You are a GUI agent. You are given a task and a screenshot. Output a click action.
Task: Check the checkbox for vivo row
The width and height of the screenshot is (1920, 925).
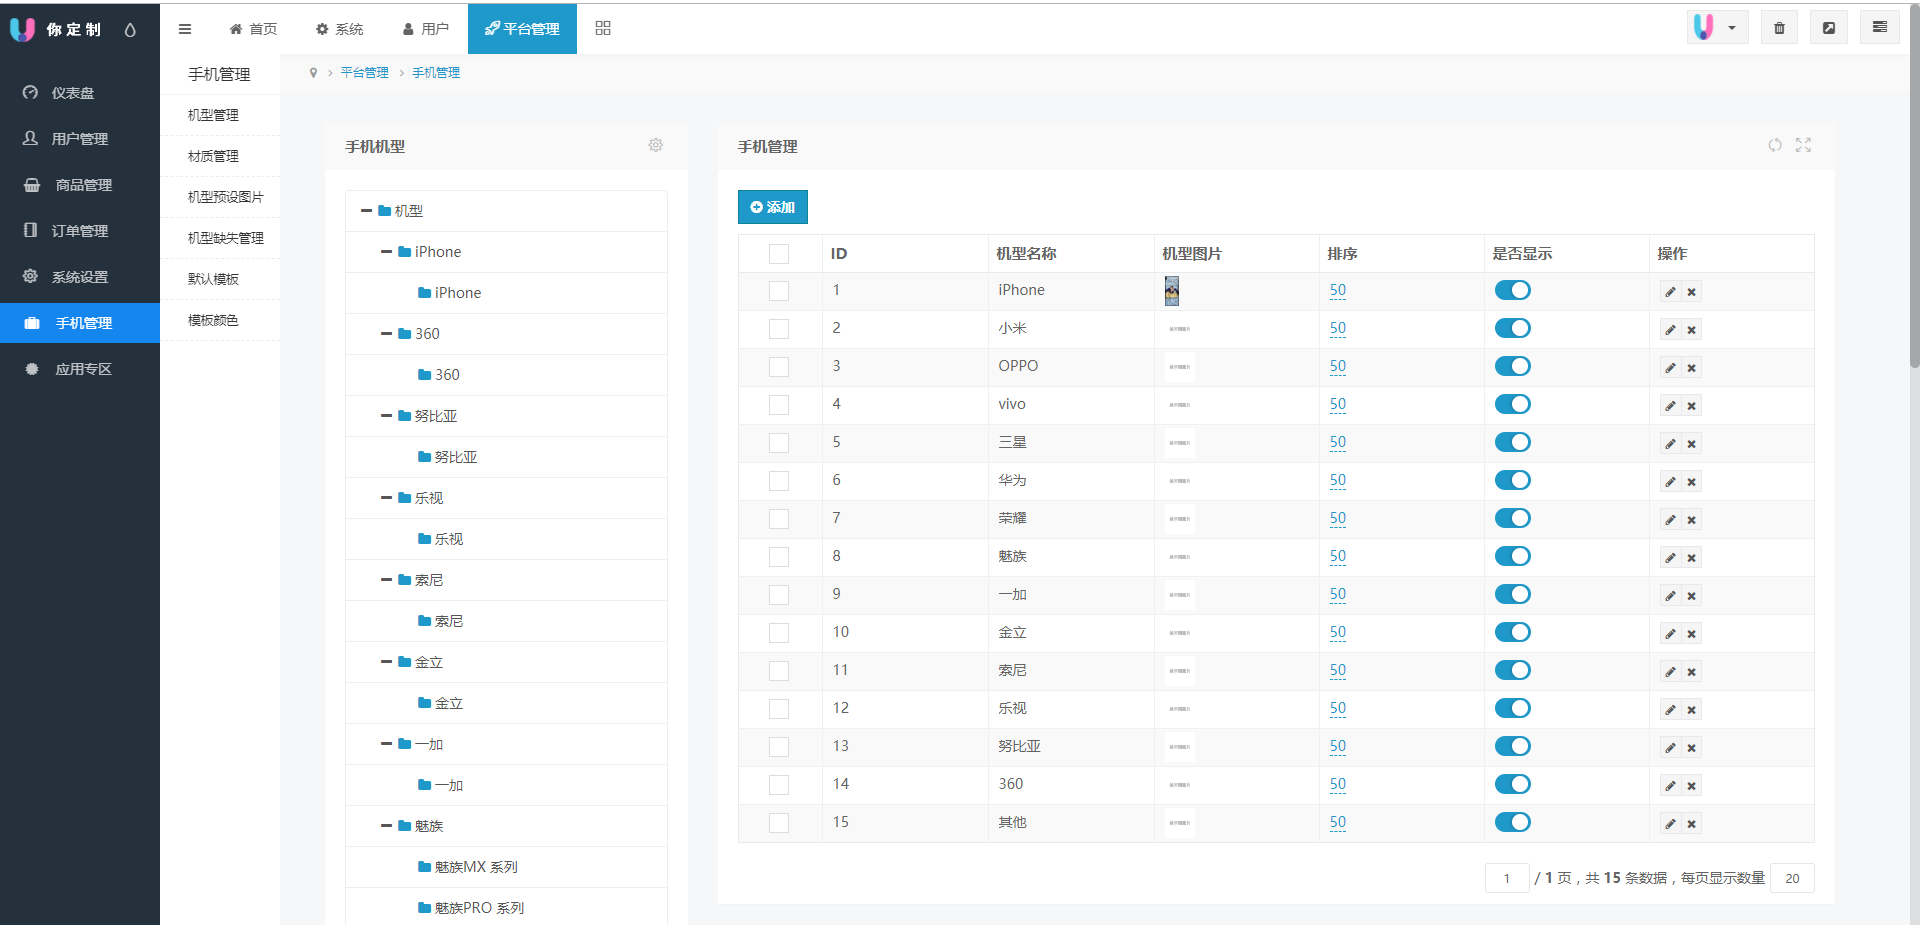[x=779, y=405]
